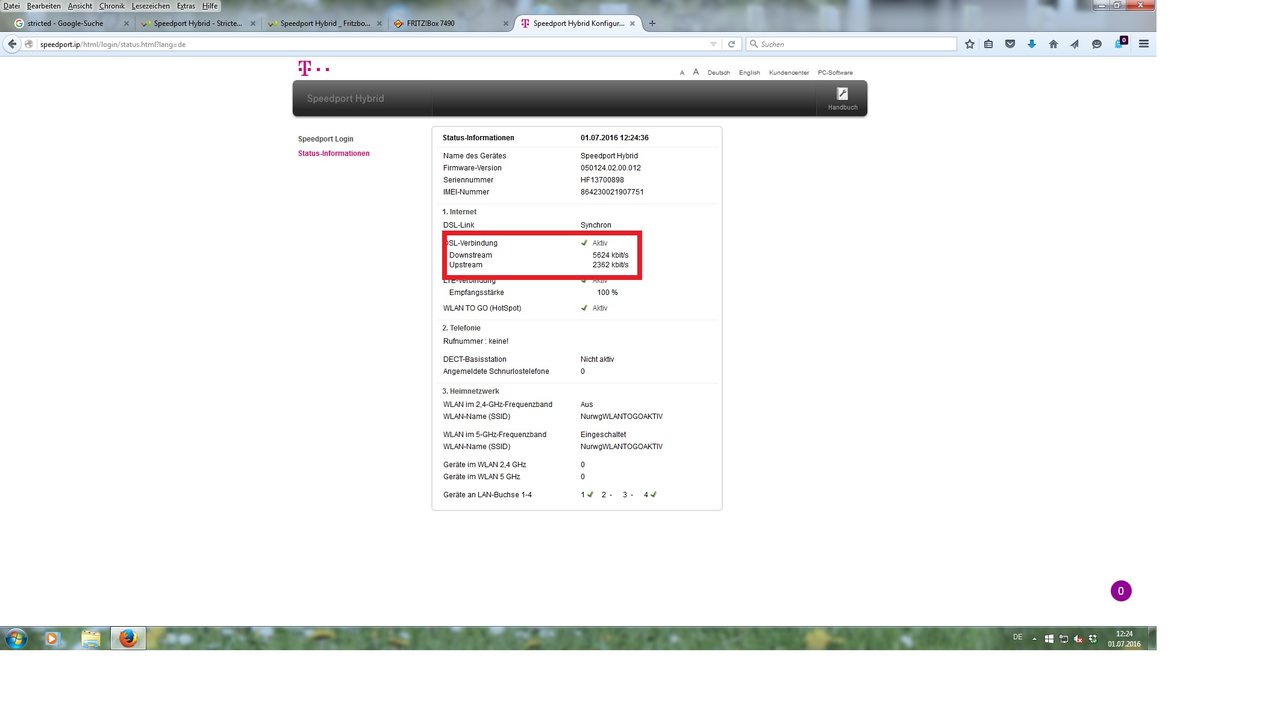The width and height of the screenshot is (1280, 720).
Task: Open the PC-Software link
Action: pos(835,73)
